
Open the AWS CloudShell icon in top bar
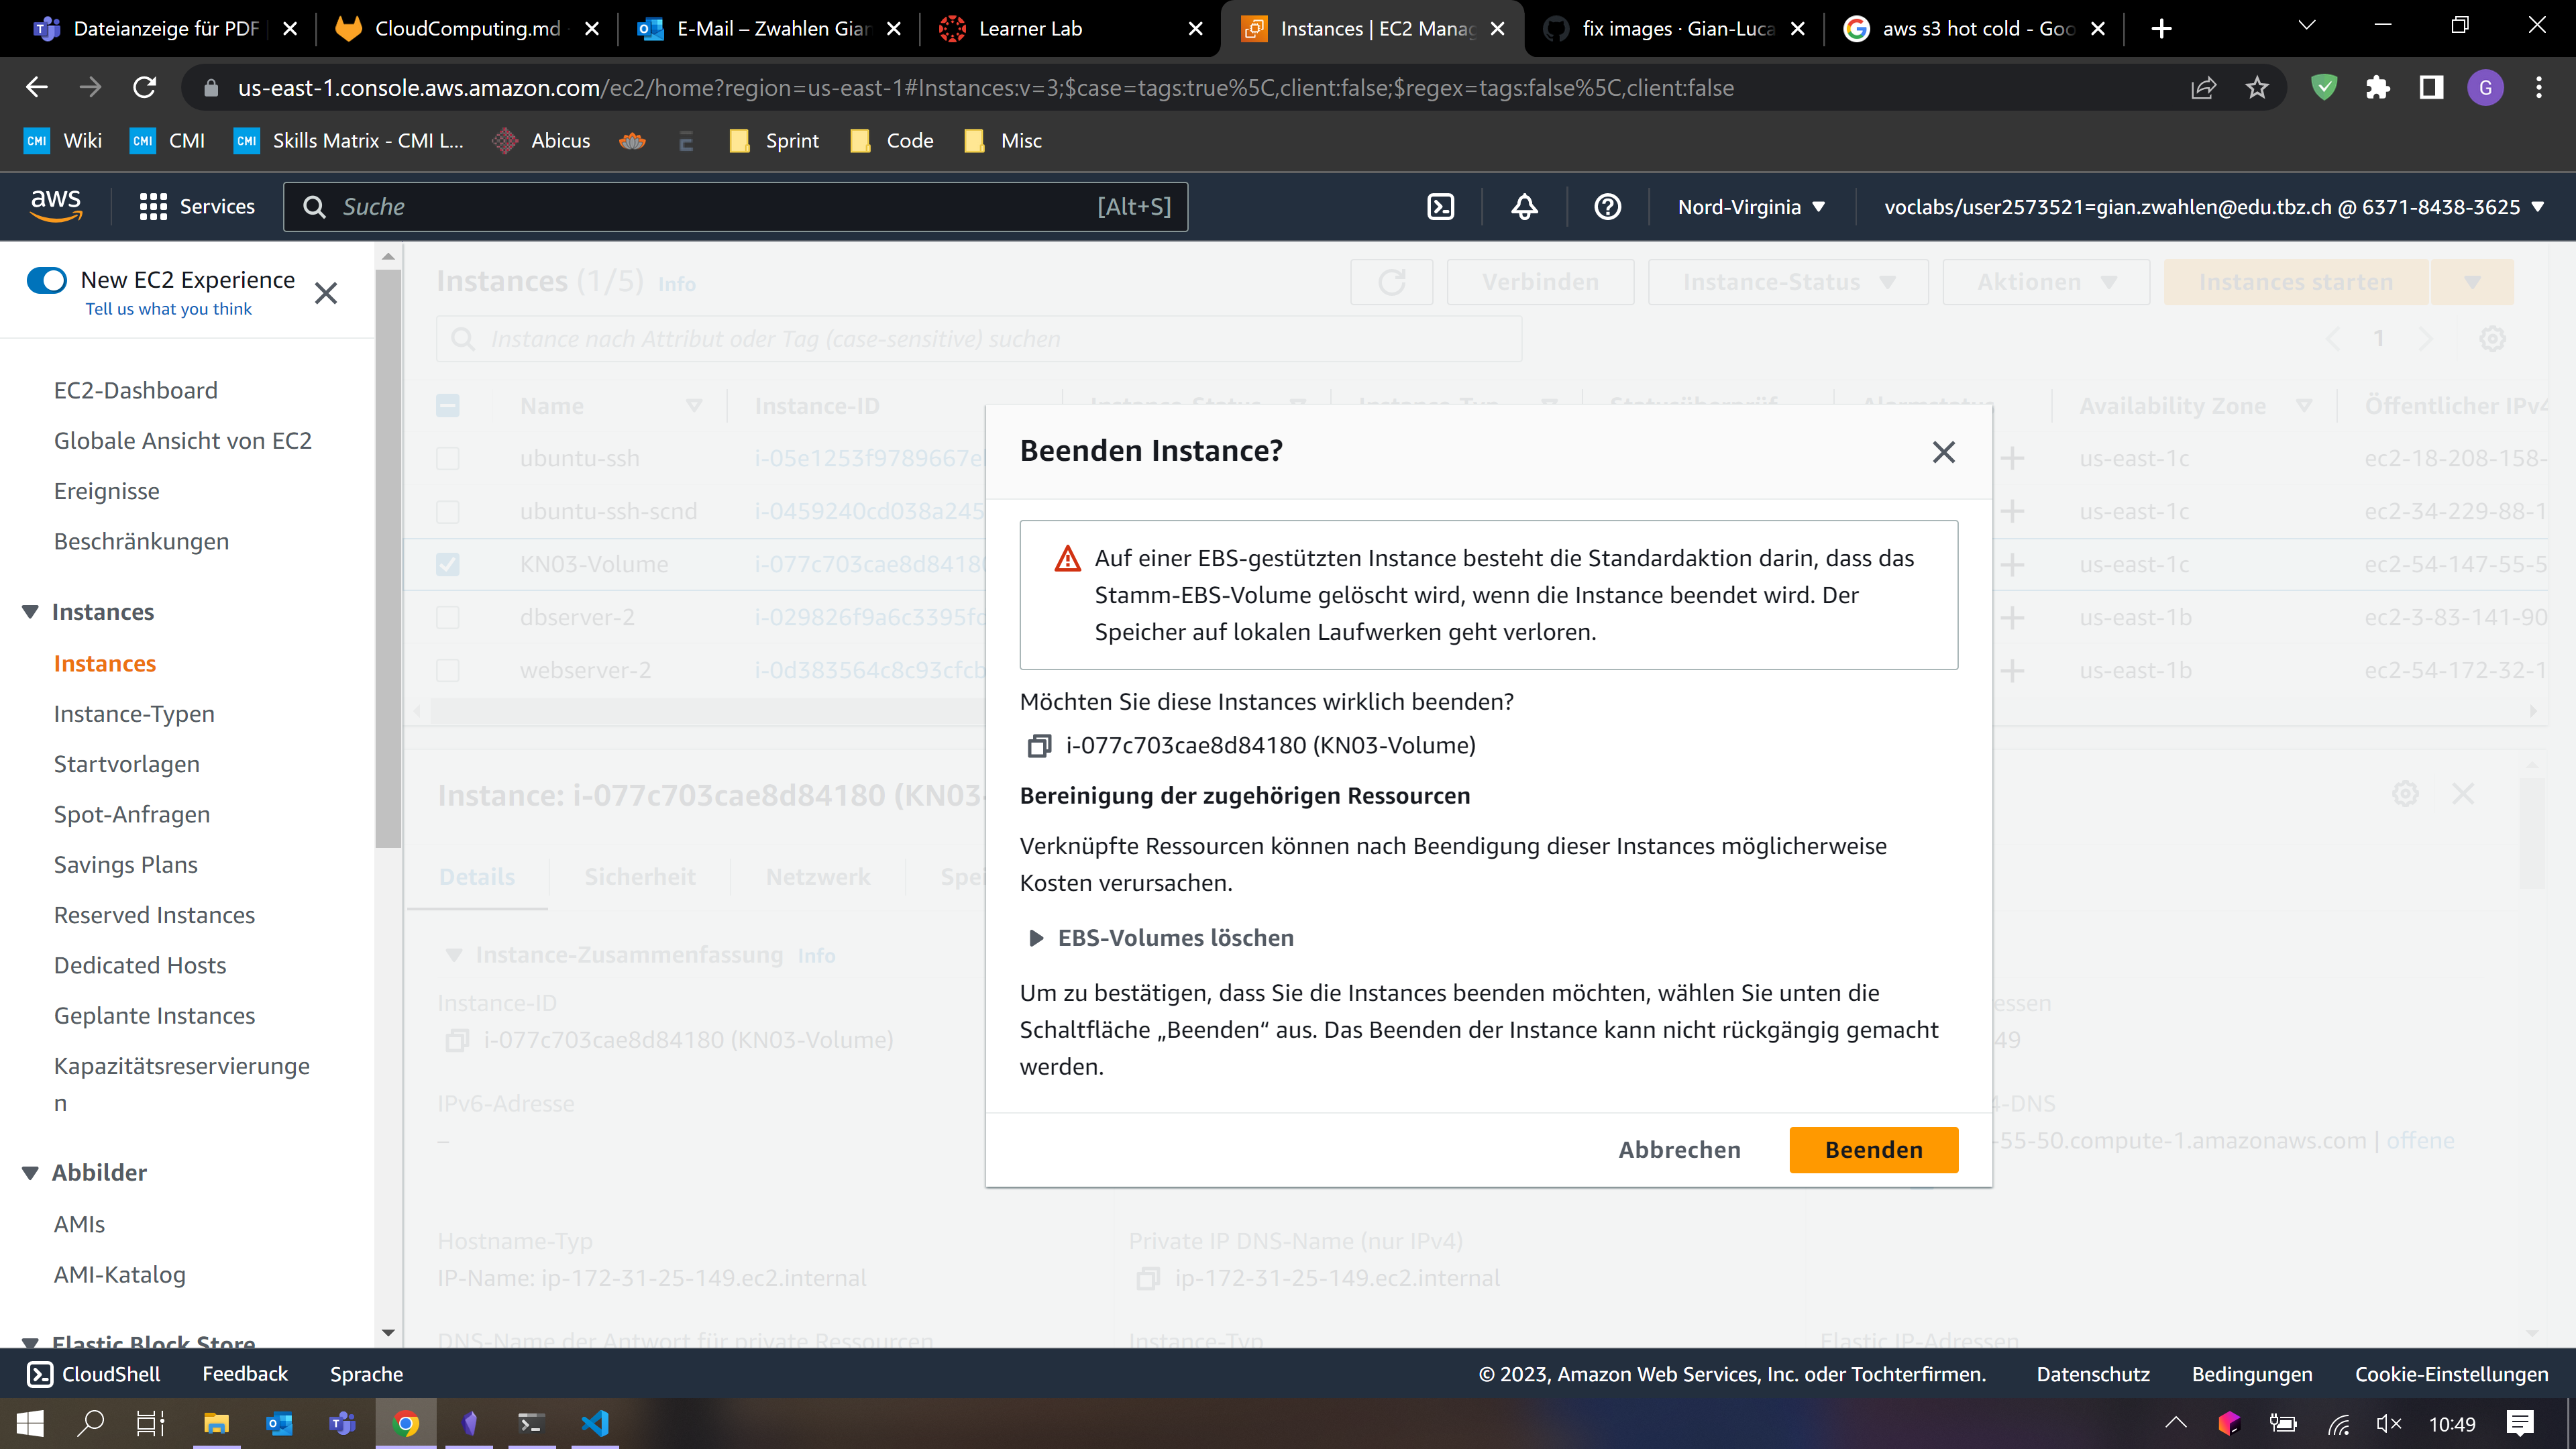pos(1440,207)
